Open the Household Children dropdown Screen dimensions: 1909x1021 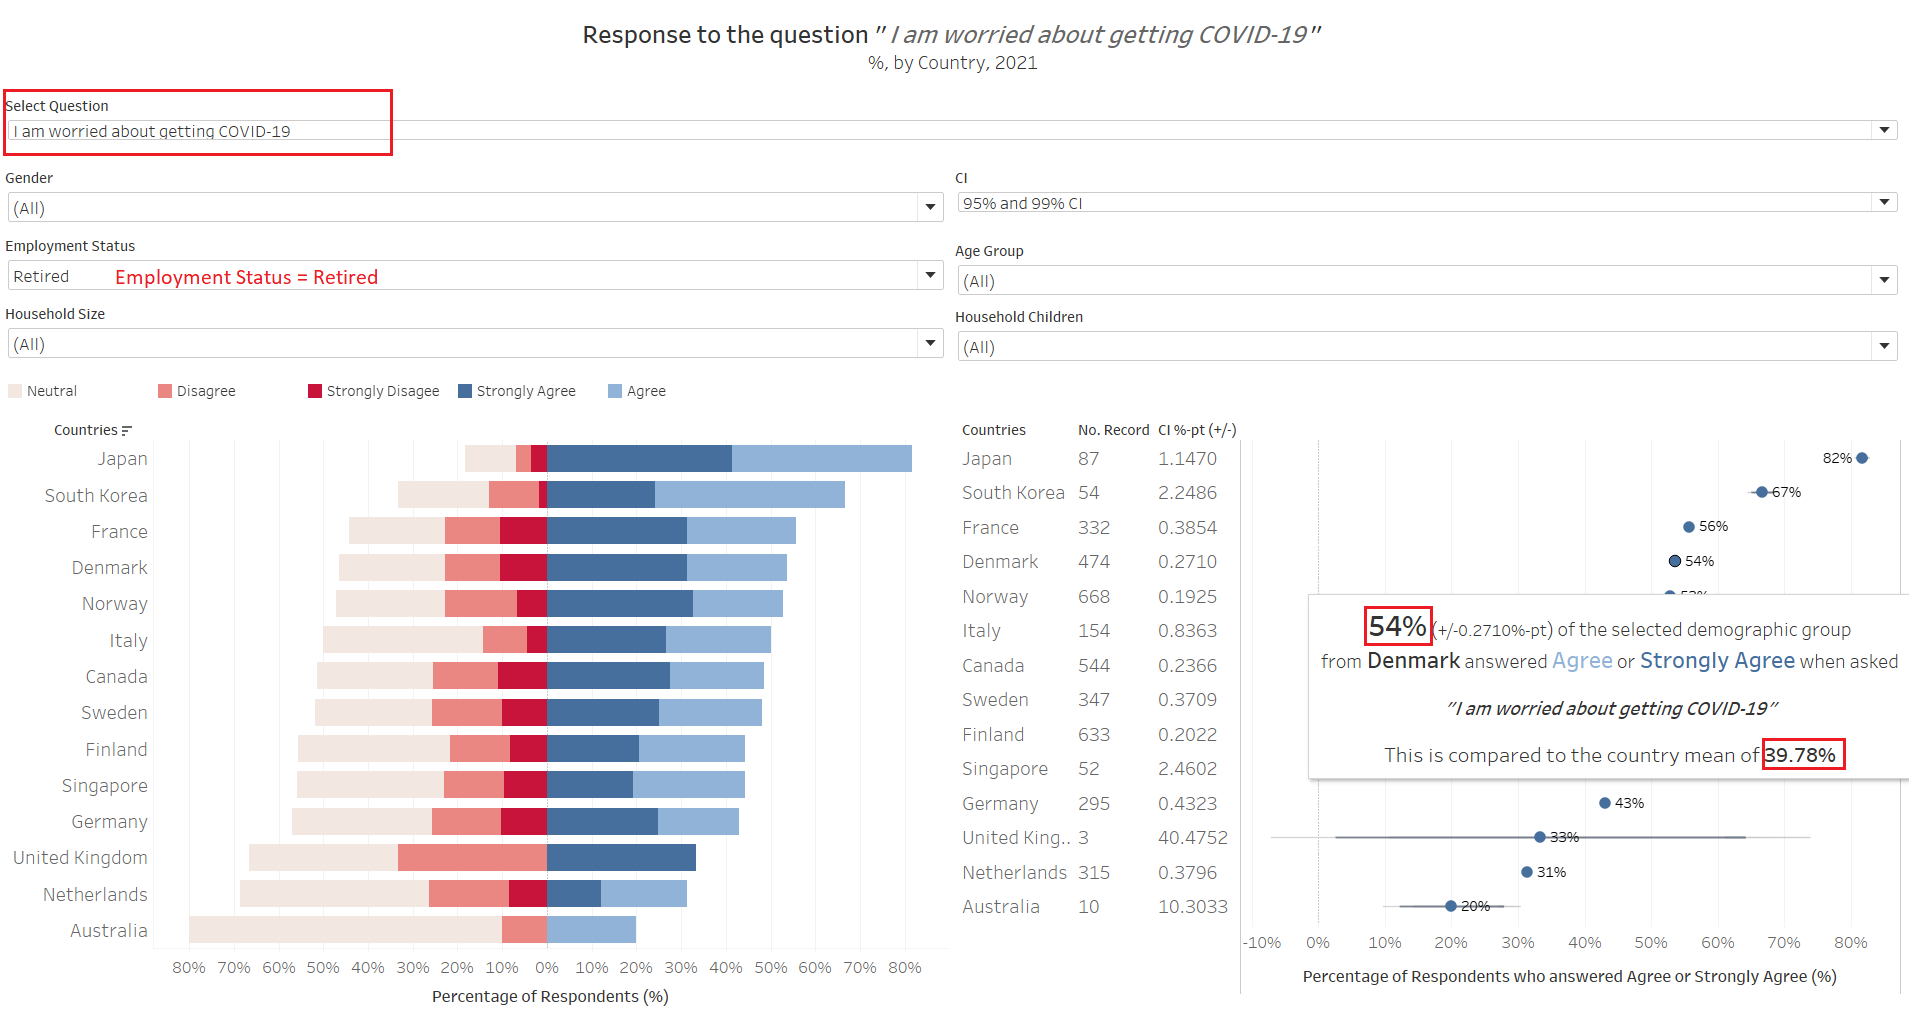[1884, 346]
